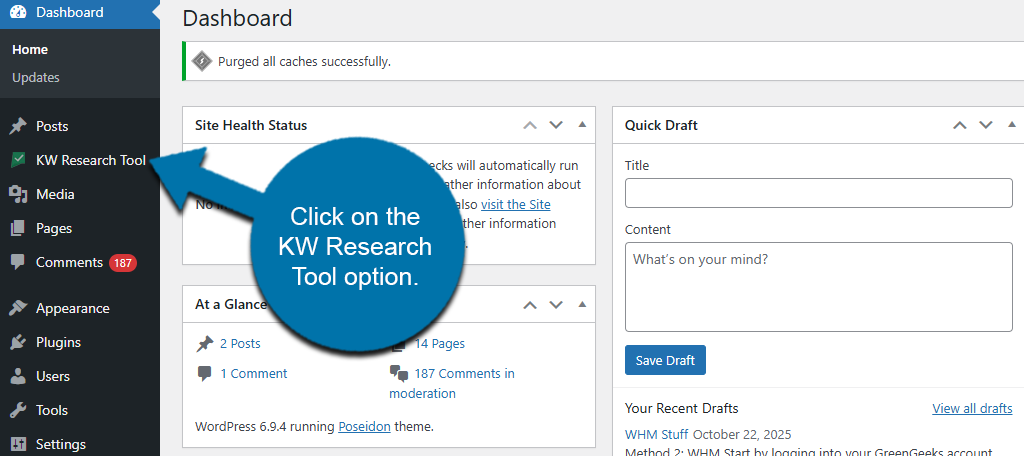Click the cache purge notice lightning icon
Image resolution: width=1024 pixels, height=456 pixels.
(x=202, y=61)
